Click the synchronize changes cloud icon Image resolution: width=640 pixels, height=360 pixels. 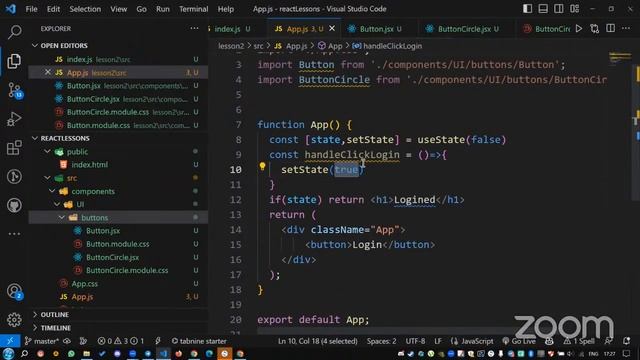tap(67, 341)
